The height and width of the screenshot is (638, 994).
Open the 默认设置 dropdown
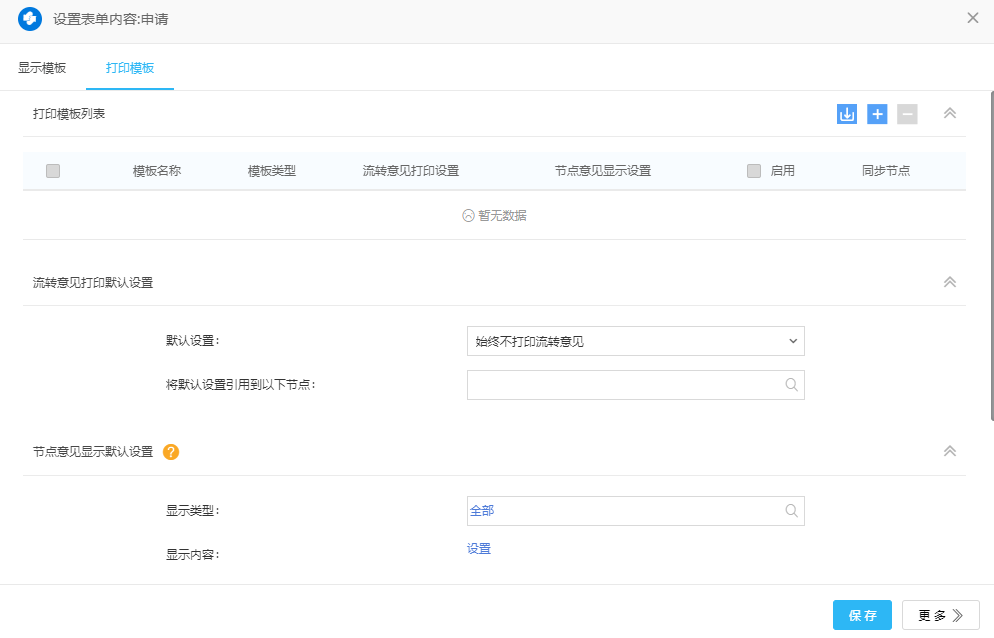tap(635, 341)
